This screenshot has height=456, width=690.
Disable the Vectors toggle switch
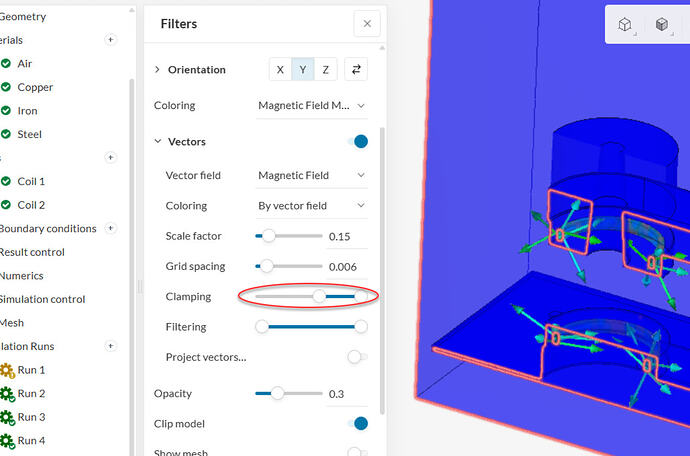tap(358, 142)
